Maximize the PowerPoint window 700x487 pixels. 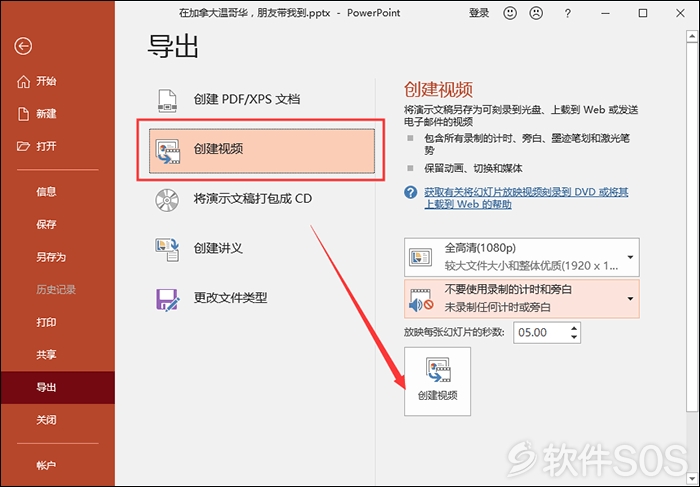click(x=643, y=13)
